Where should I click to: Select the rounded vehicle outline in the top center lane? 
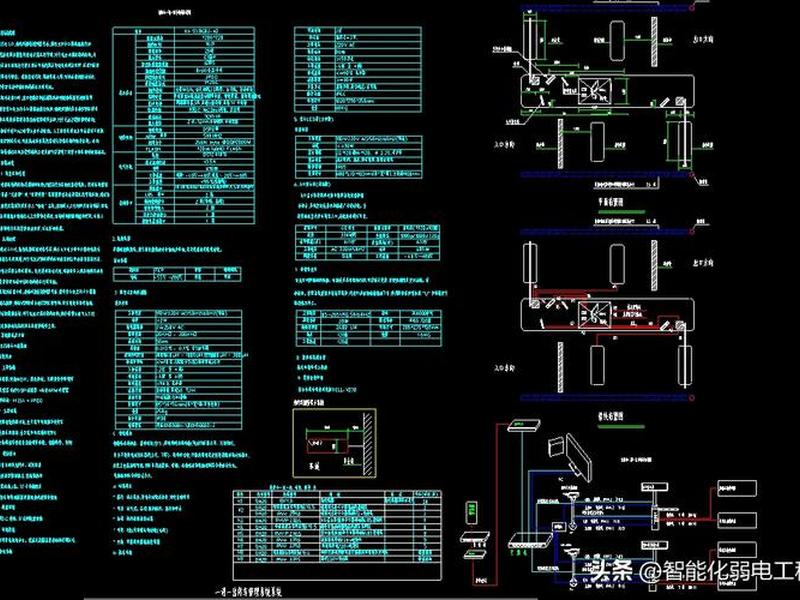pyautogui.click(x=617, y=41)
